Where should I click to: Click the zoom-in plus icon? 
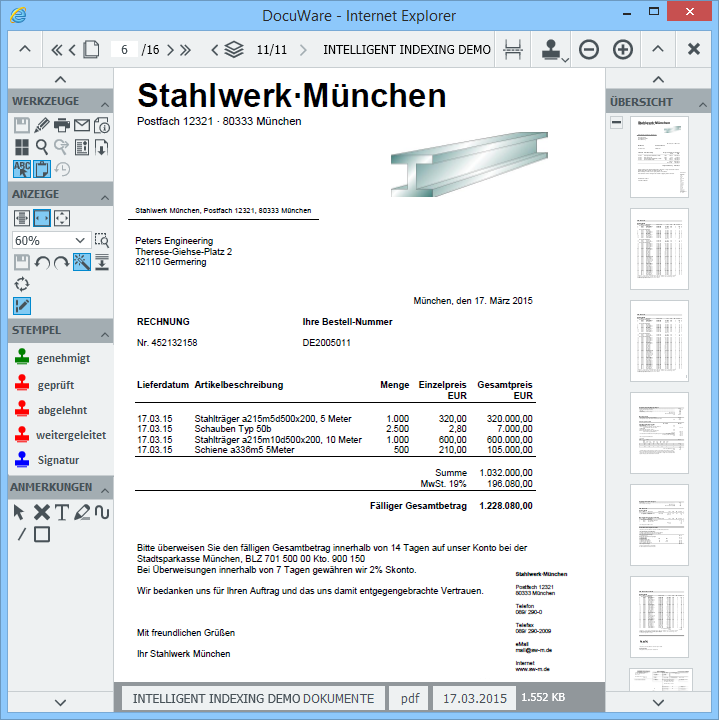point(623,49)
